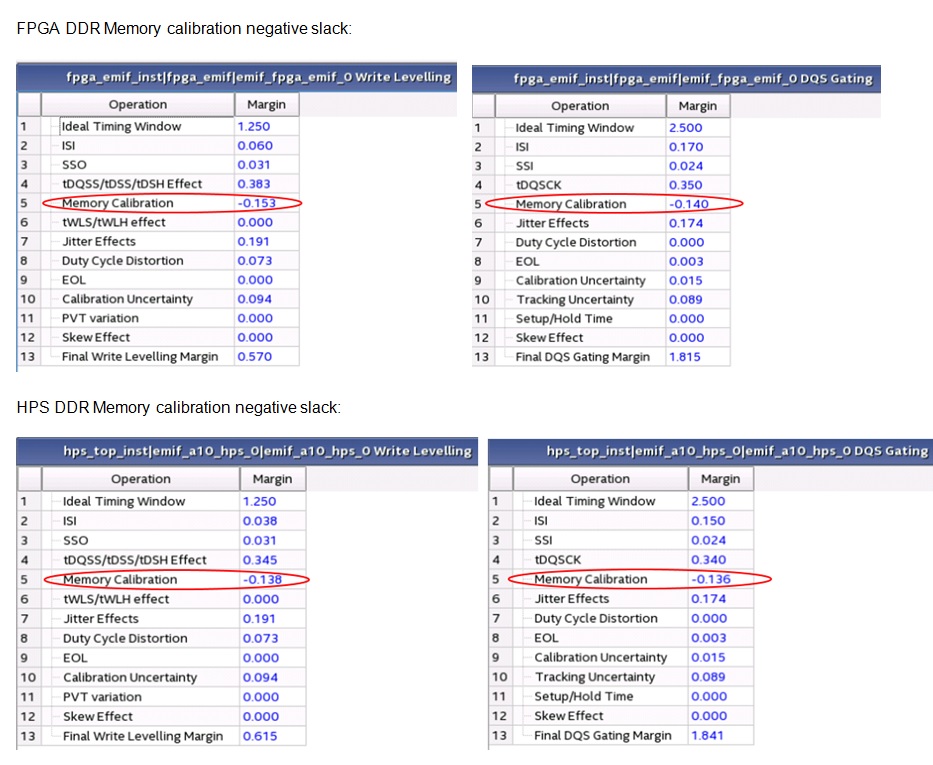Select Tracking Uncertainty row in FPGA DQS Gating

pos(601,299)
